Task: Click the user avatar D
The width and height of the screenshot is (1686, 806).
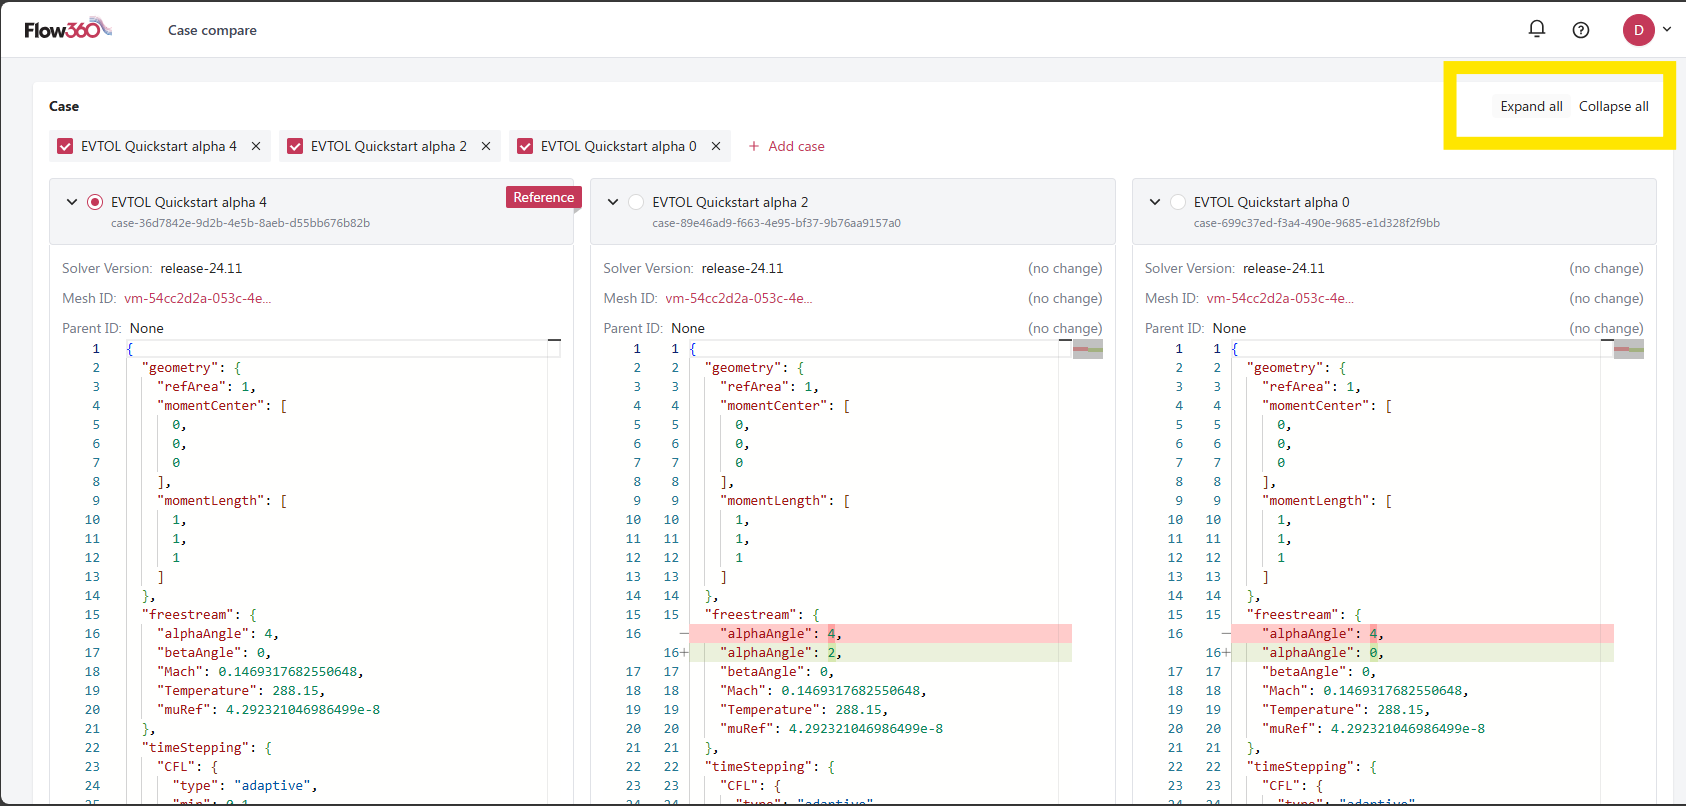Action: click(x=1638, y=30)
